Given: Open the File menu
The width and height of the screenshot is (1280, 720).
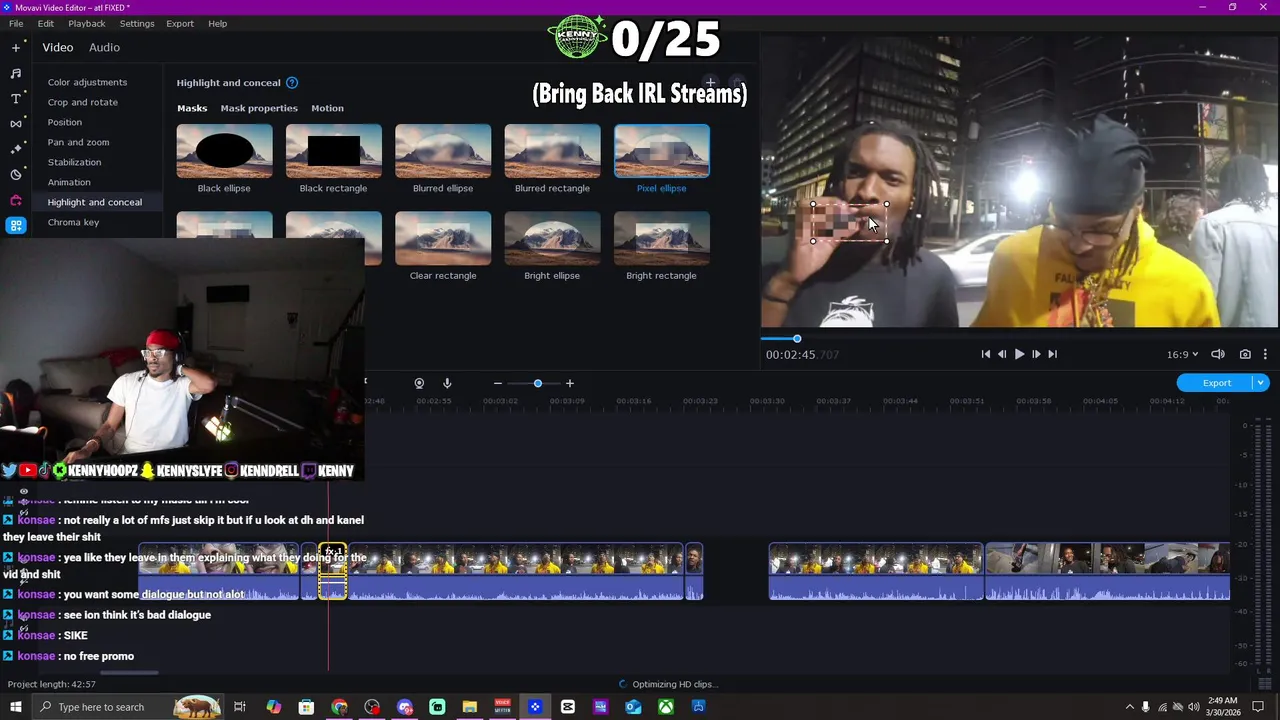Looking at the screenshot, I should point(16,23).
